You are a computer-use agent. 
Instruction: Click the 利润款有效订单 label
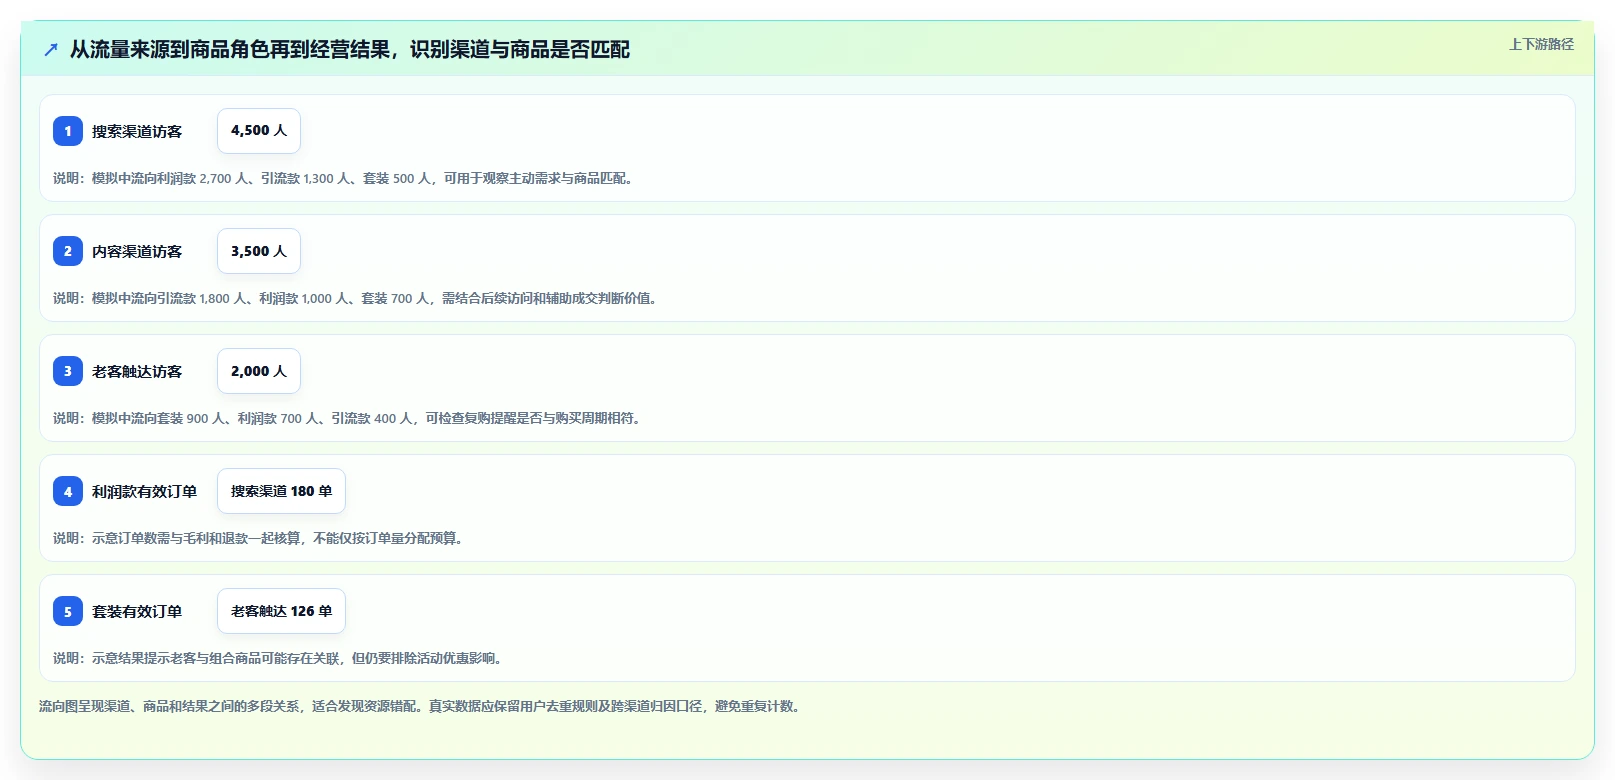(145, 491)
